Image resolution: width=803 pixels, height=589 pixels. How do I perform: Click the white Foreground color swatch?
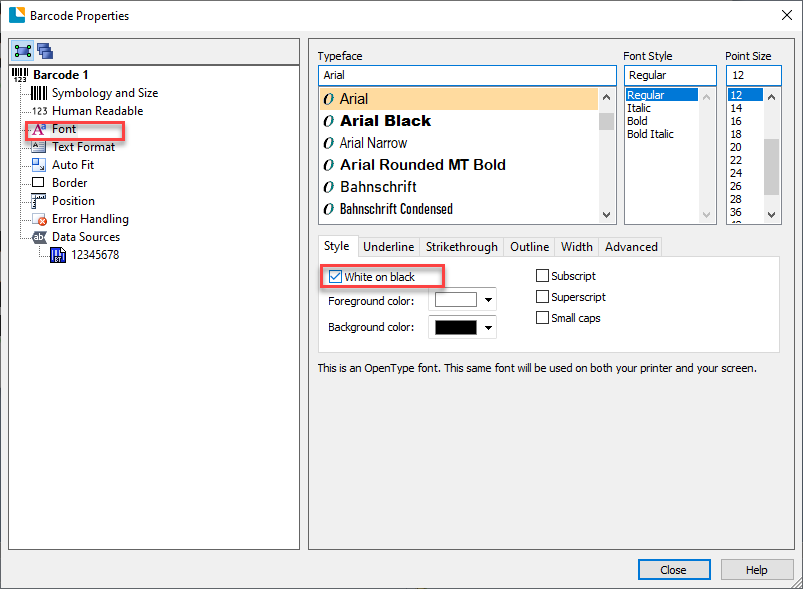456,300
